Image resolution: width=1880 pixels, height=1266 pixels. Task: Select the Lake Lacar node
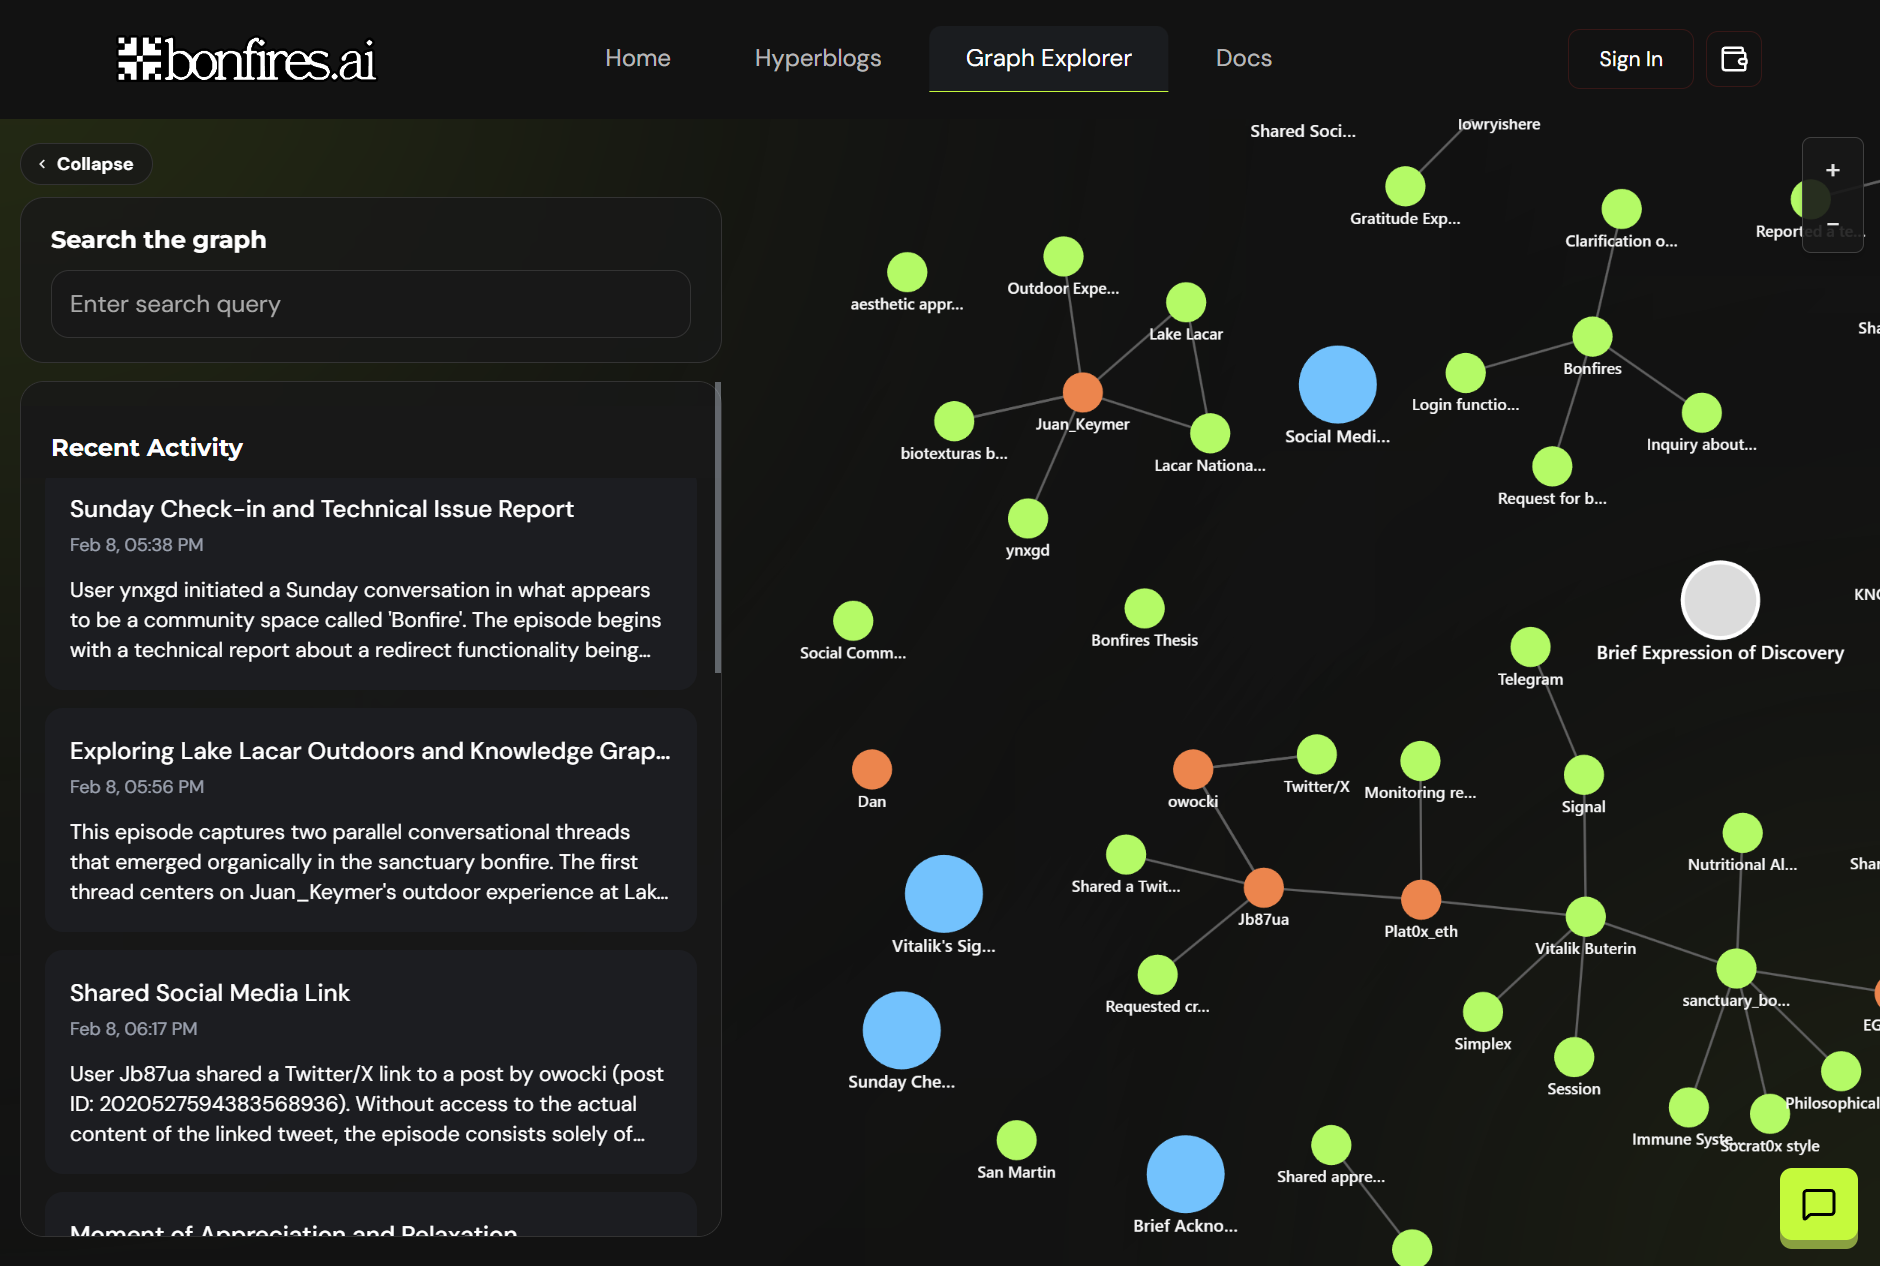pos(1185,302)
